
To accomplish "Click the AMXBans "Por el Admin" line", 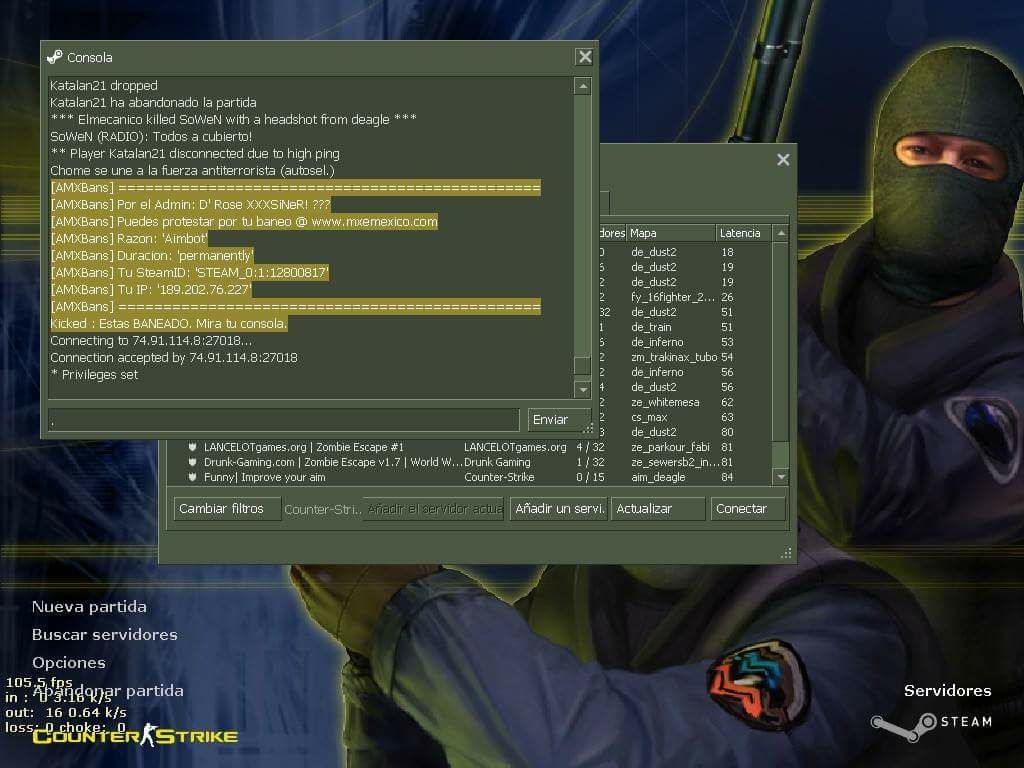I will [191, 204].
